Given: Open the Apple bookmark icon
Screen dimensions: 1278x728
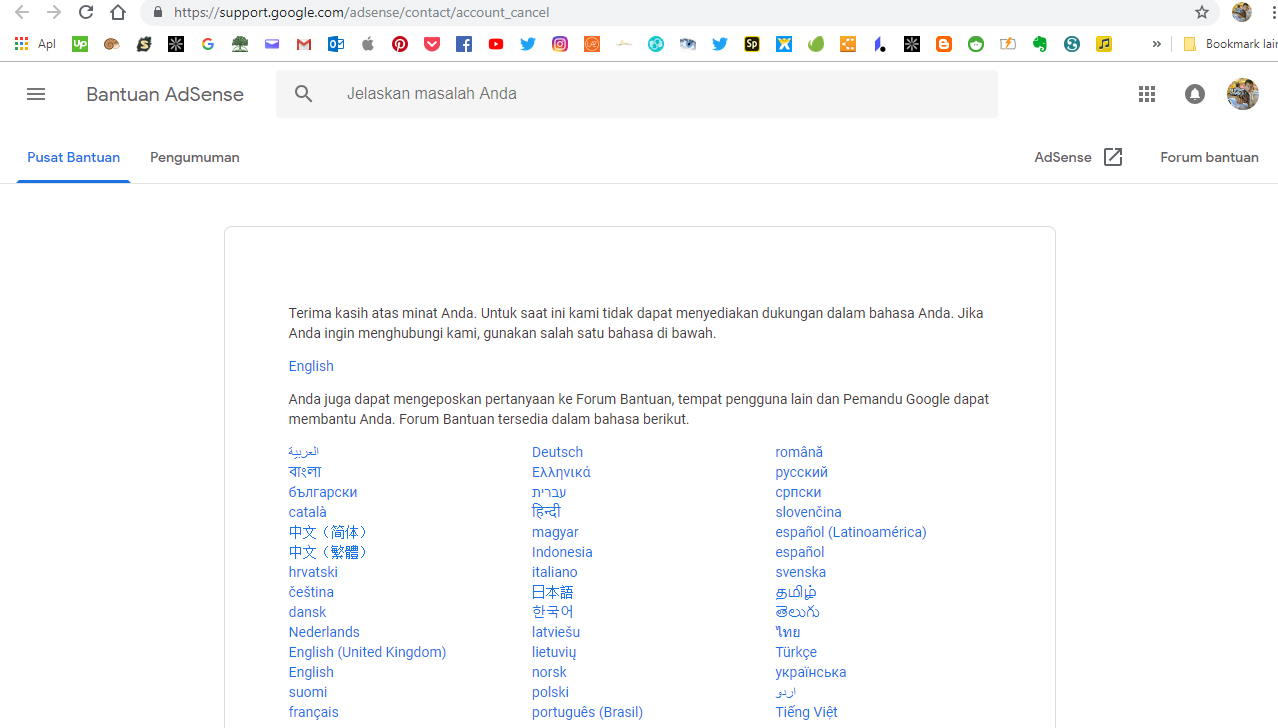Looking at the screenshot, I should point(368,44).
